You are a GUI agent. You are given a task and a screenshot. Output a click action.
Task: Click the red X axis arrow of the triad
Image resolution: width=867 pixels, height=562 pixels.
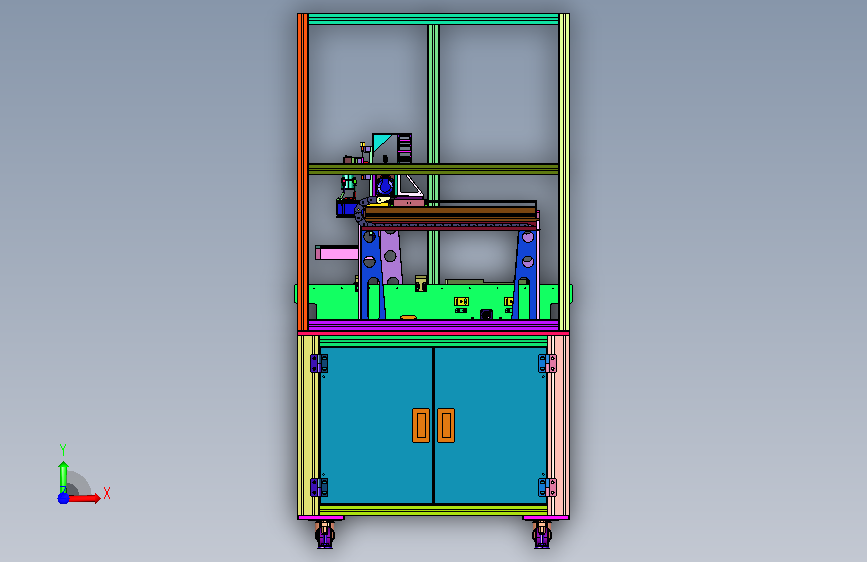tap(84, 498)
